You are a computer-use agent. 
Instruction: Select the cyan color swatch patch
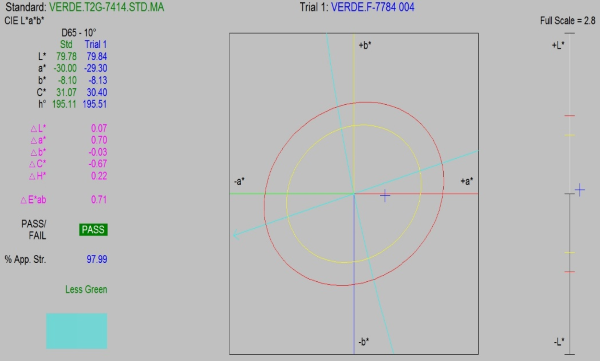77,331
